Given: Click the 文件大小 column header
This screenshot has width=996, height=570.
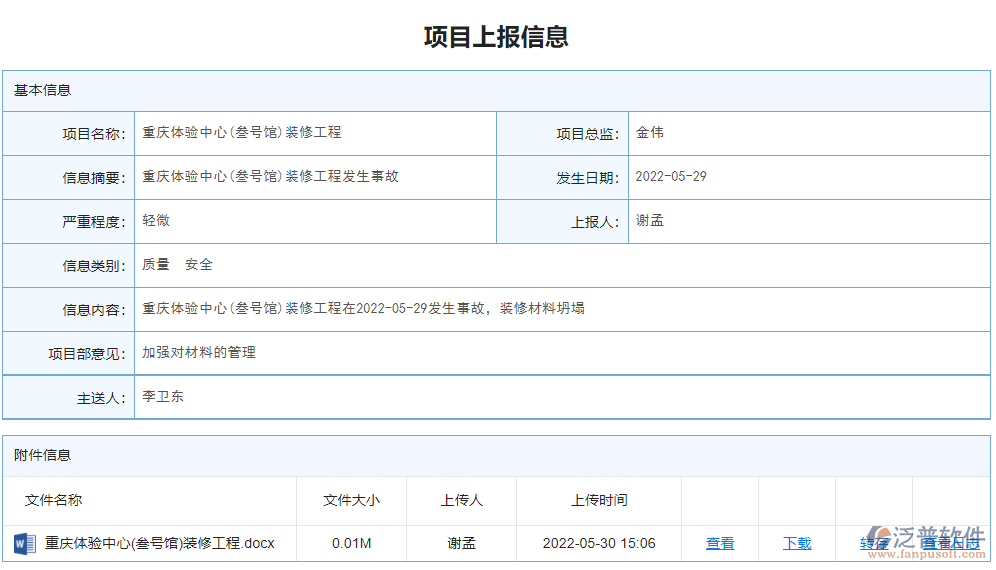Looking at the screenshot, I should [351, 500].
